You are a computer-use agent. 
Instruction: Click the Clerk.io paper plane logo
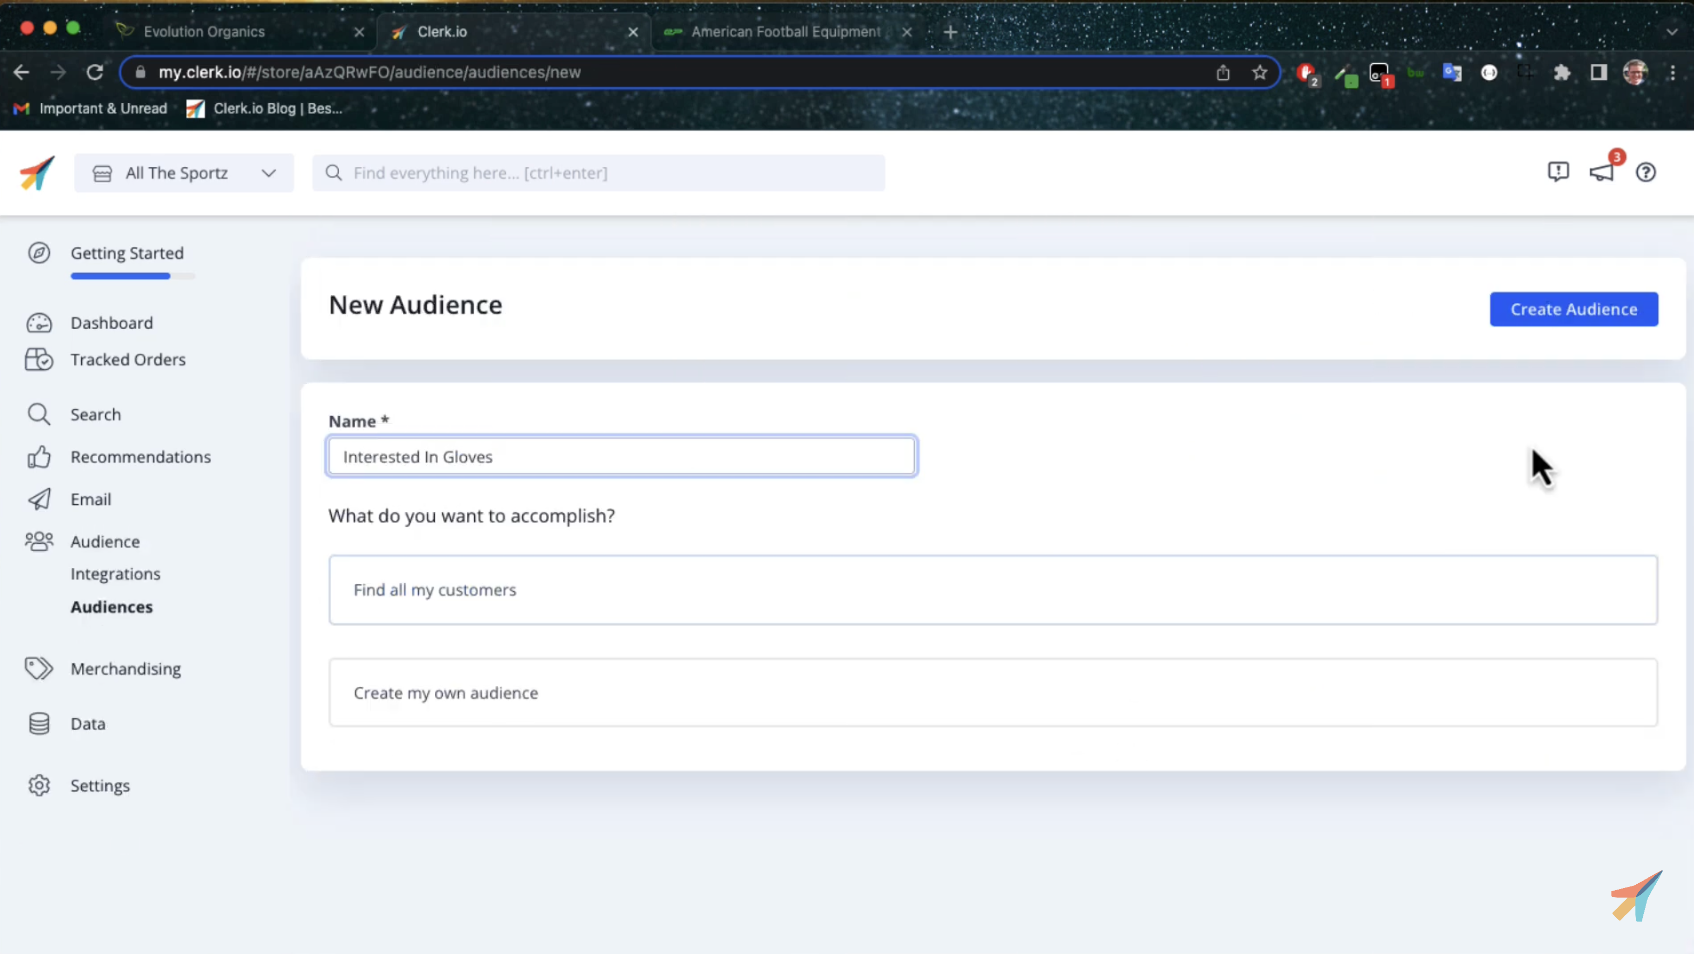37,173
